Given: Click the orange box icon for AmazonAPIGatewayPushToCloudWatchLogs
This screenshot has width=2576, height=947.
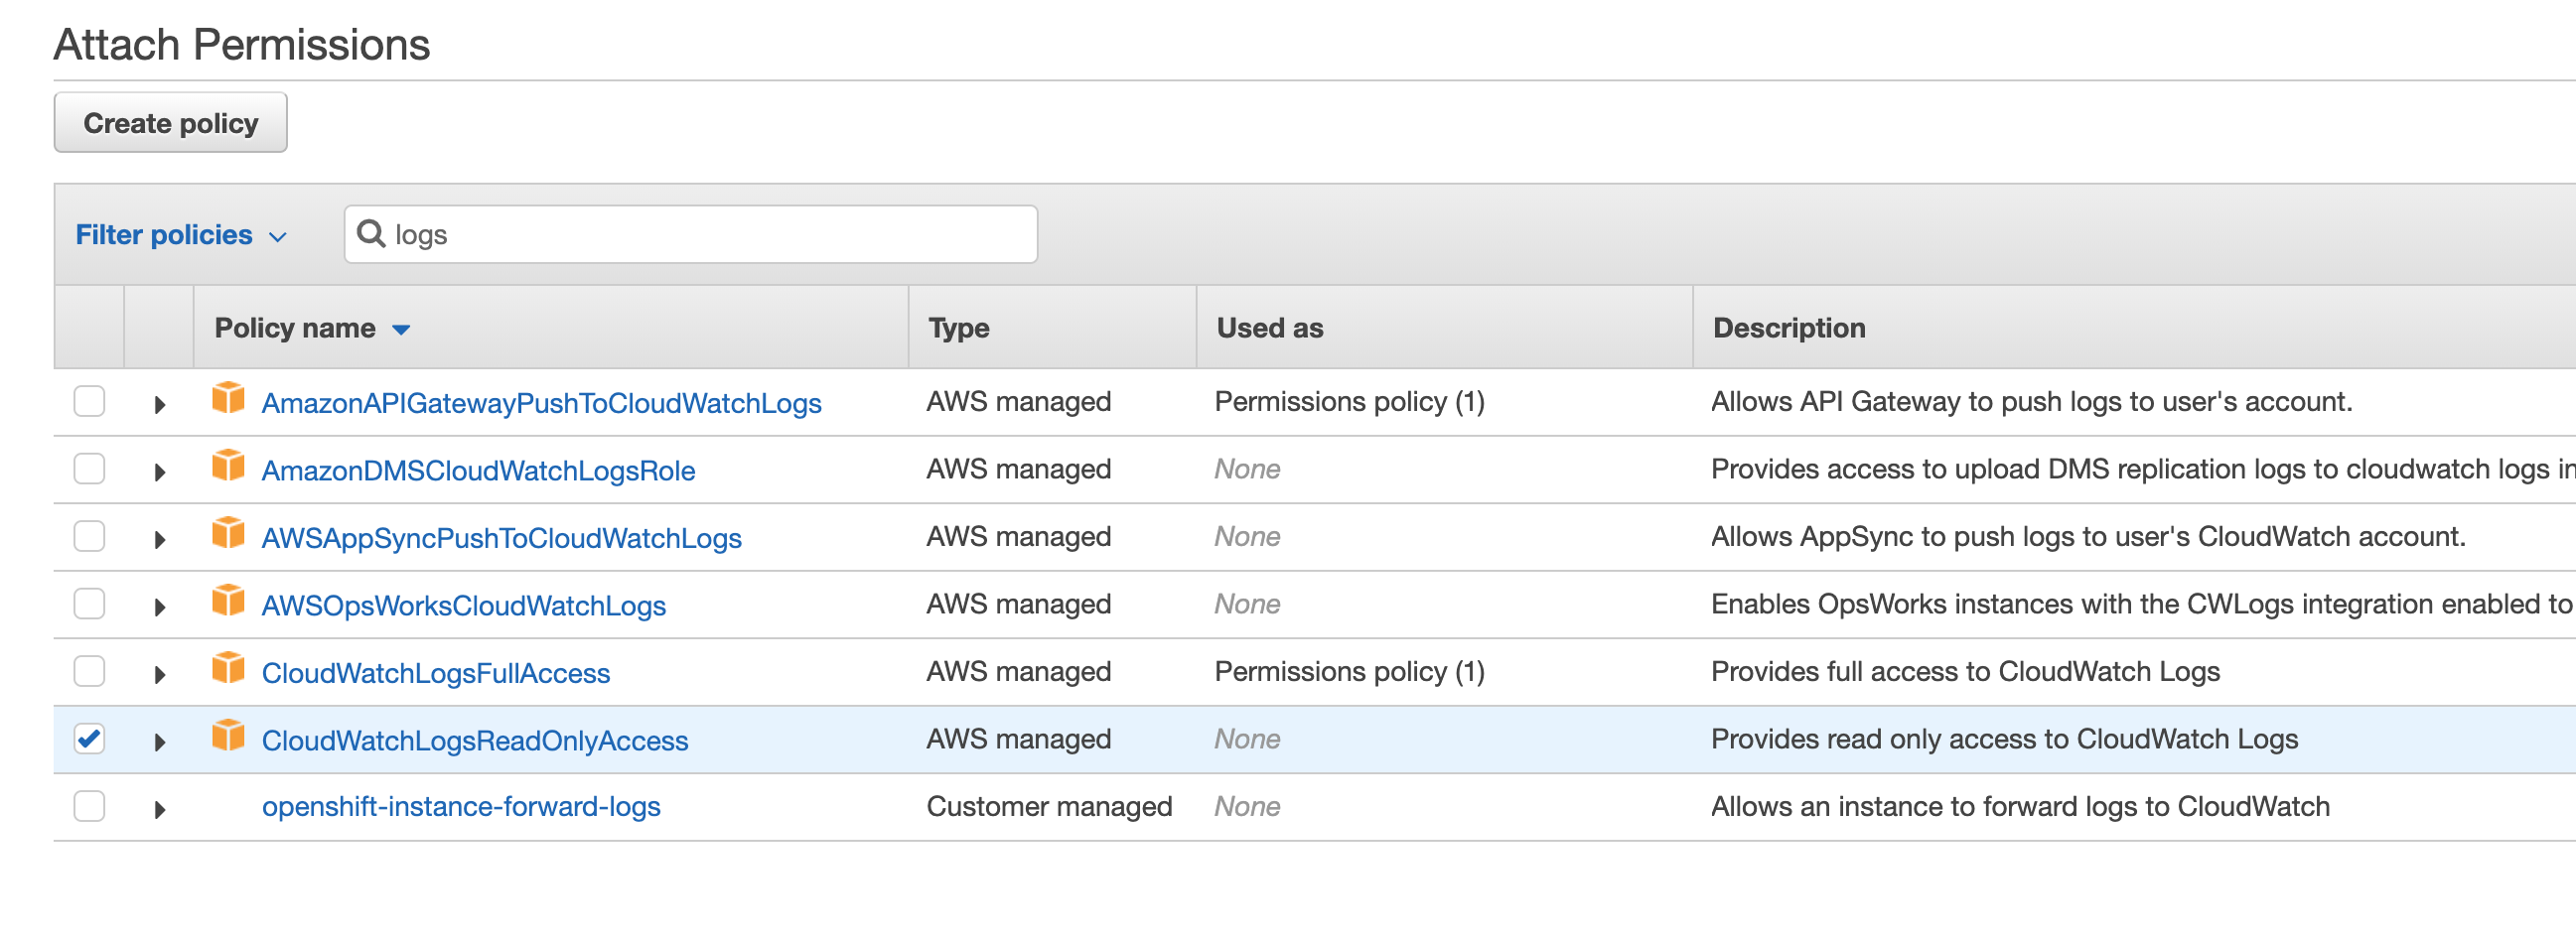Looking at the screenshot, I should (228, 397).
